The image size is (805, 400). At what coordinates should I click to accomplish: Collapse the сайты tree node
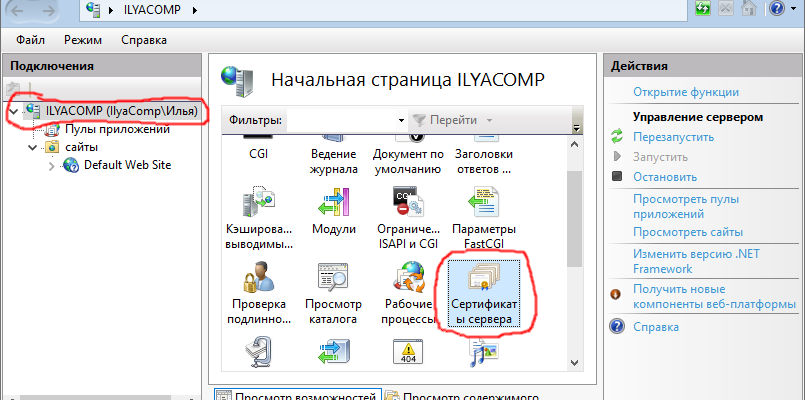click(33, 148)
